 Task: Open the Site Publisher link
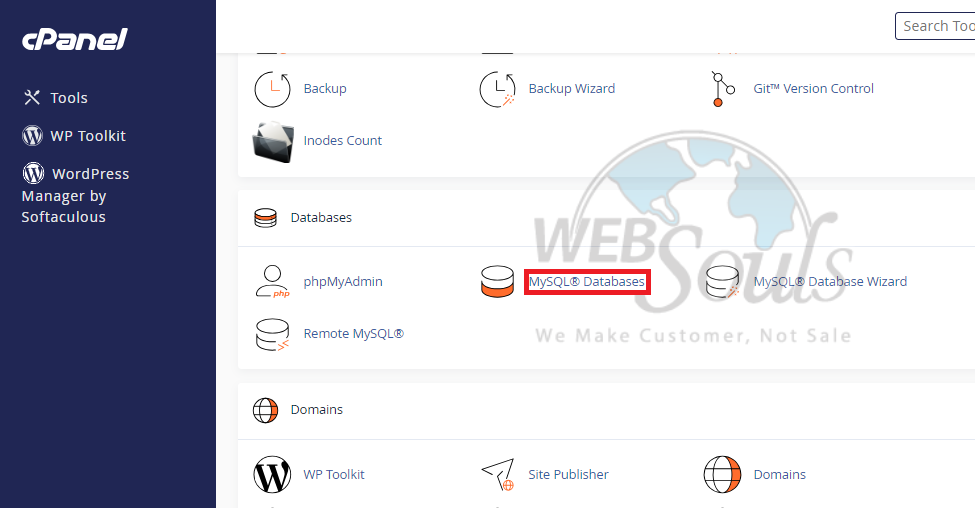568,474
